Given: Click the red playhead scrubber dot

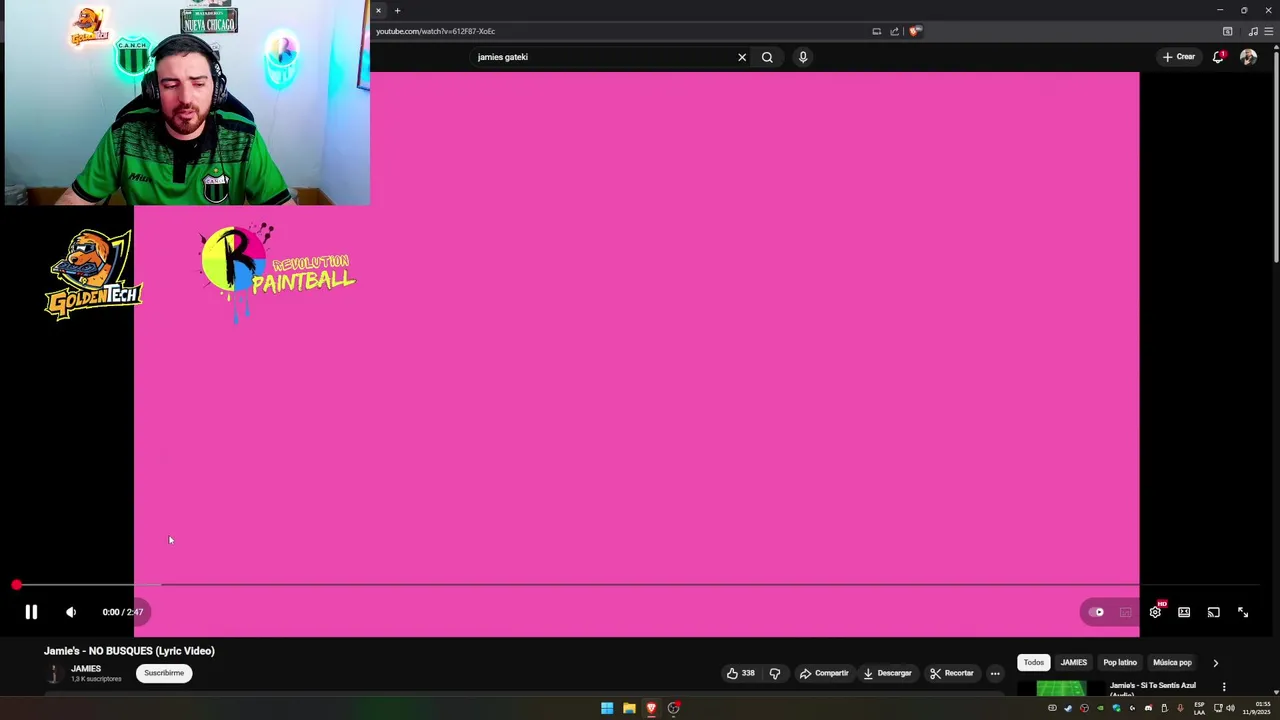Looking at the screenshot, I should 16,585.
